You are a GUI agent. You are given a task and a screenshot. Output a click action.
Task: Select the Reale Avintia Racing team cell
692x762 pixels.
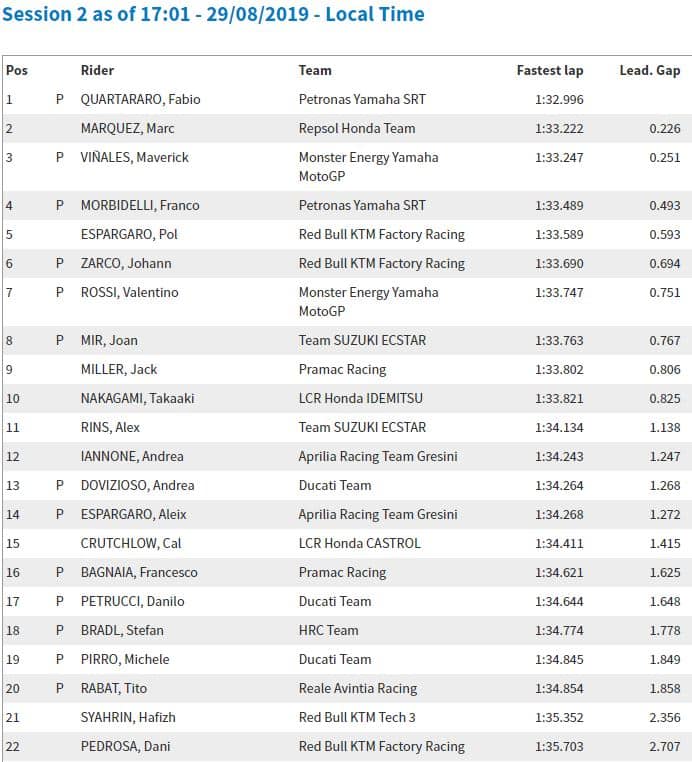(x=358, y=689)
